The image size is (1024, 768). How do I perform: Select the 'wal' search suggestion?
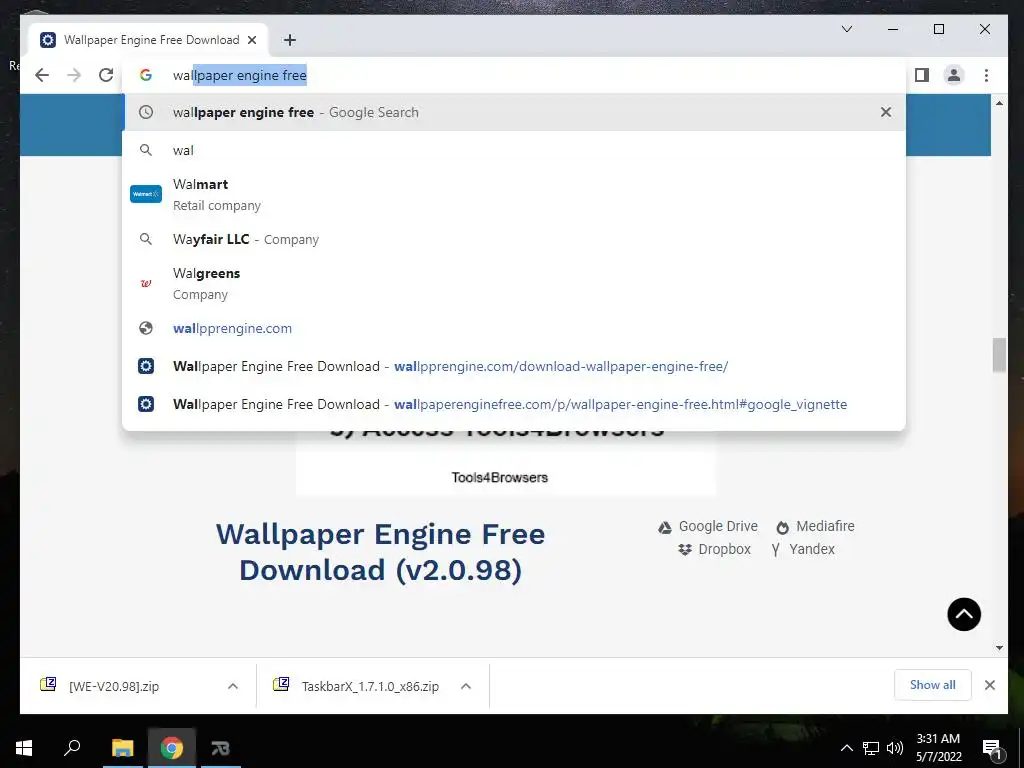(x=514, y=150)
